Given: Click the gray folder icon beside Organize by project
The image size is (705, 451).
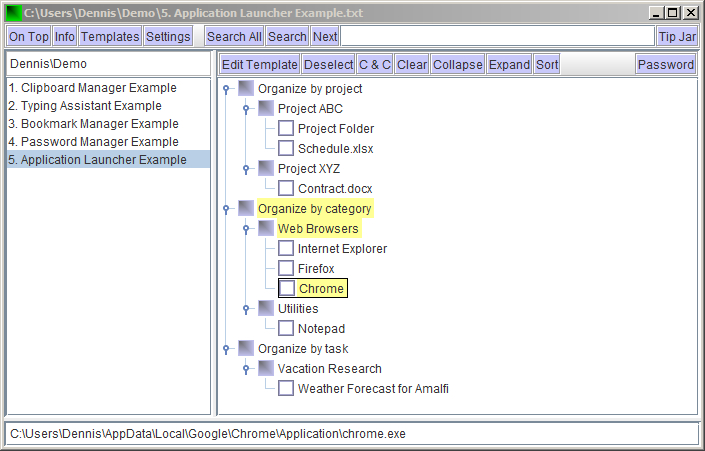Looking at the screenshot, I should tap(246, 88).
